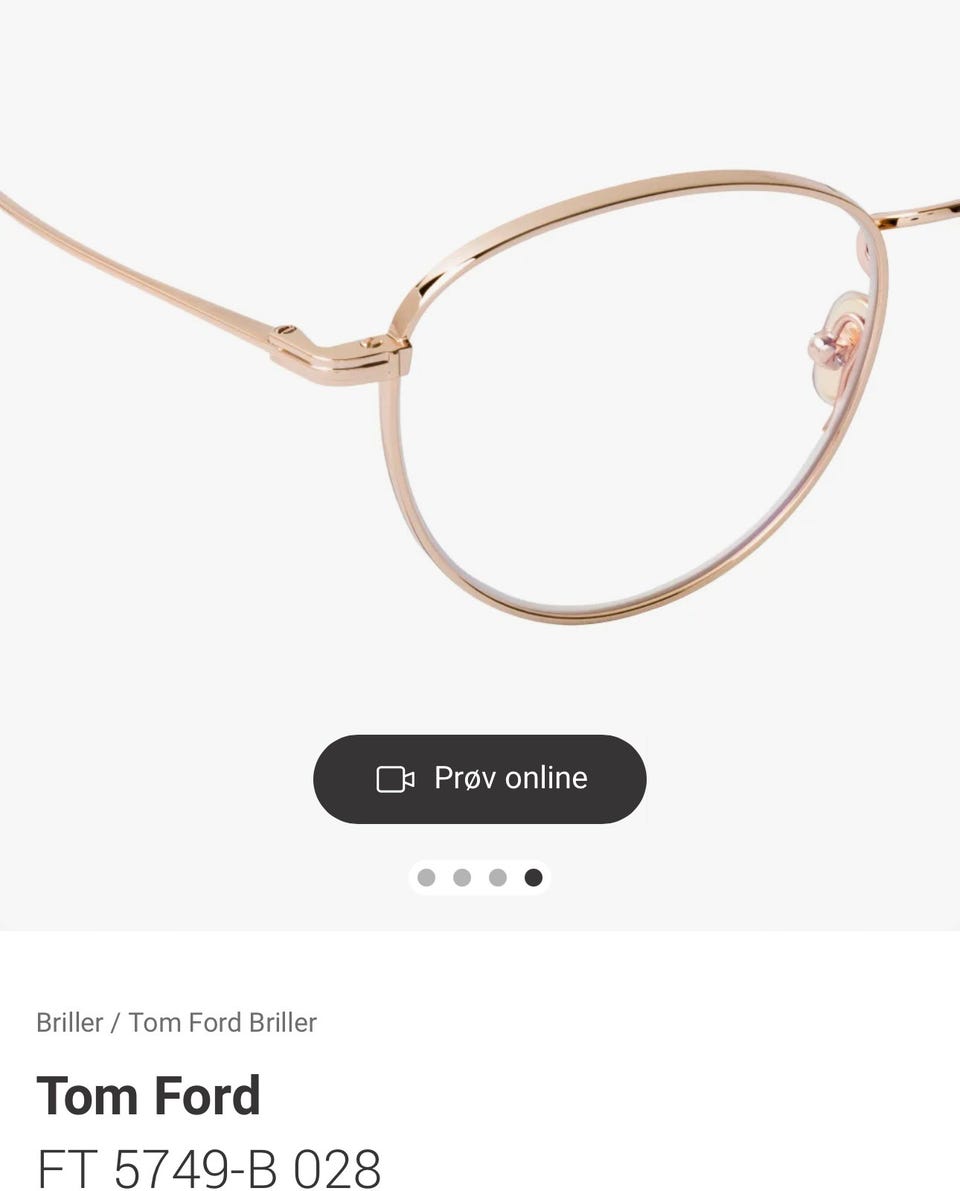The image size is (960, 1191).
Task: Click the active fourth carousel dot
Action: (533, 877)
